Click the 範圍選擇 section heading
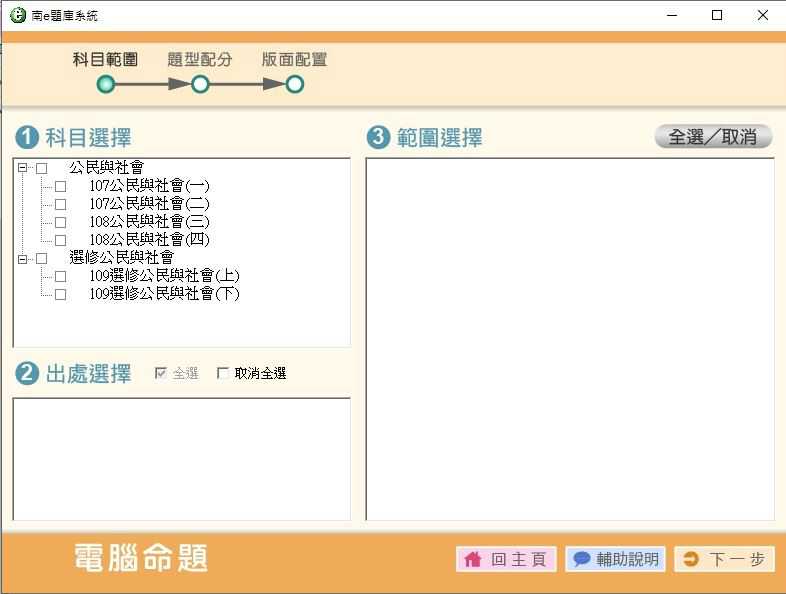 [x=440, y=138]
